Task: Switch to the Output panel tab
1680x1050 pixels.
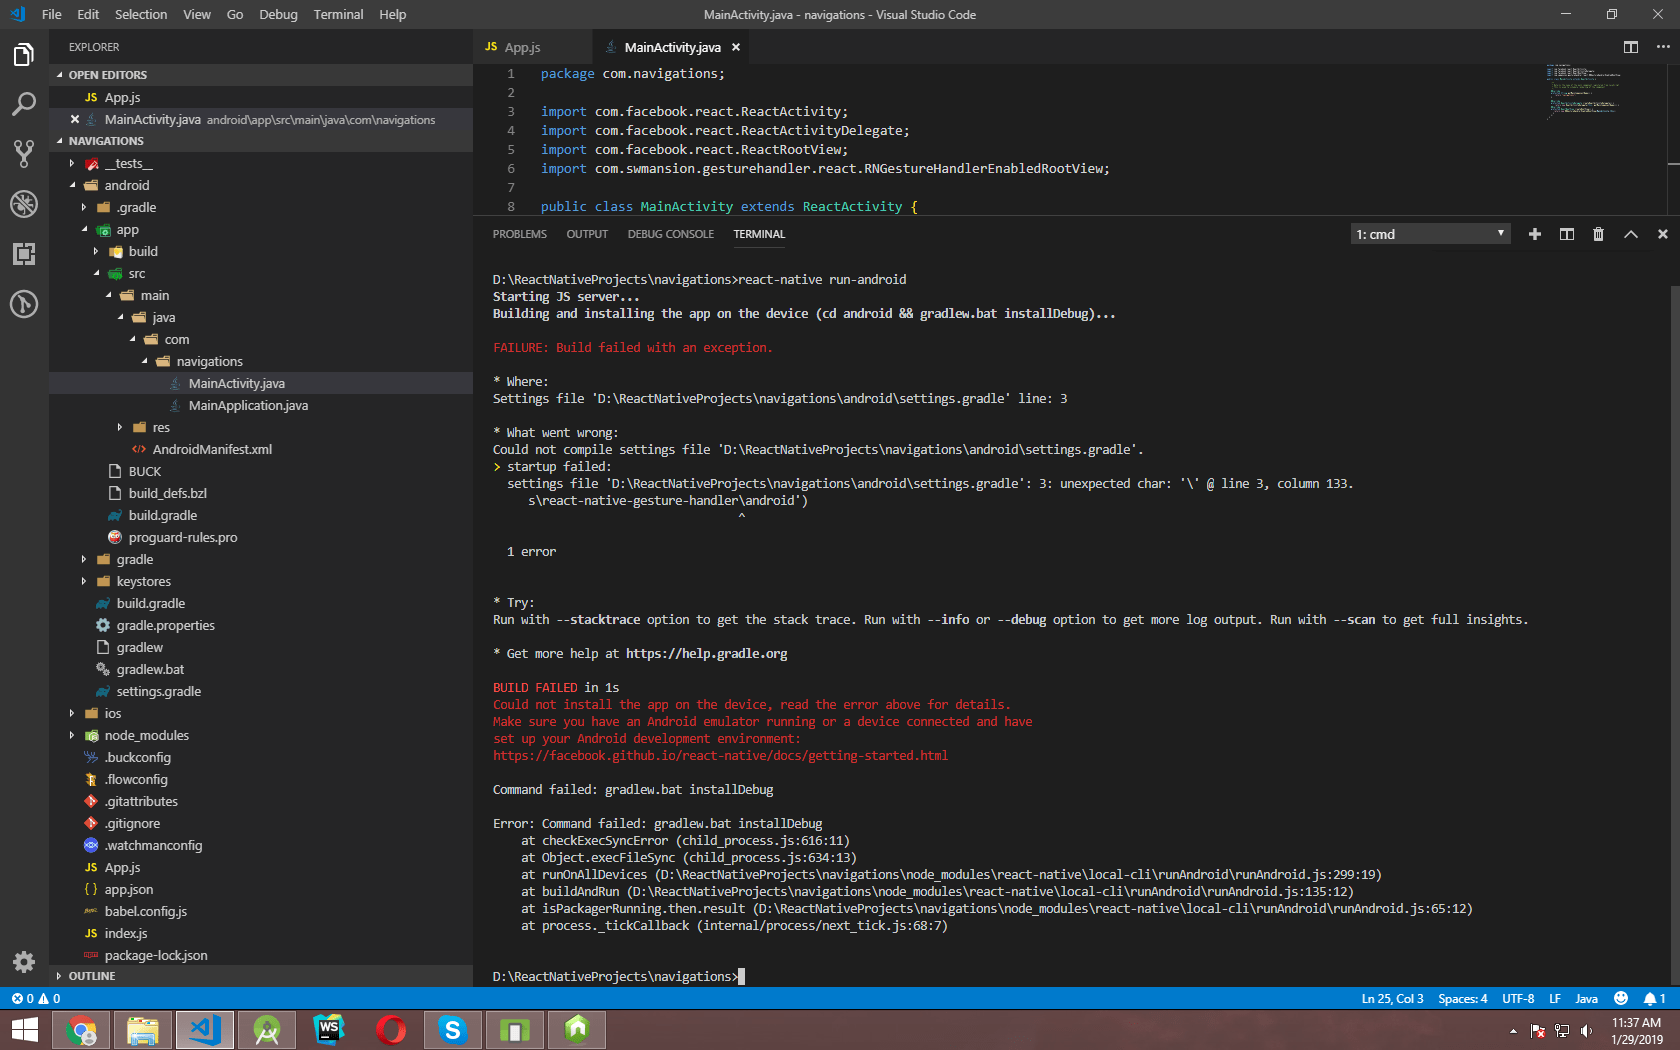Action: pyautogui.click(x=587, y=234)
